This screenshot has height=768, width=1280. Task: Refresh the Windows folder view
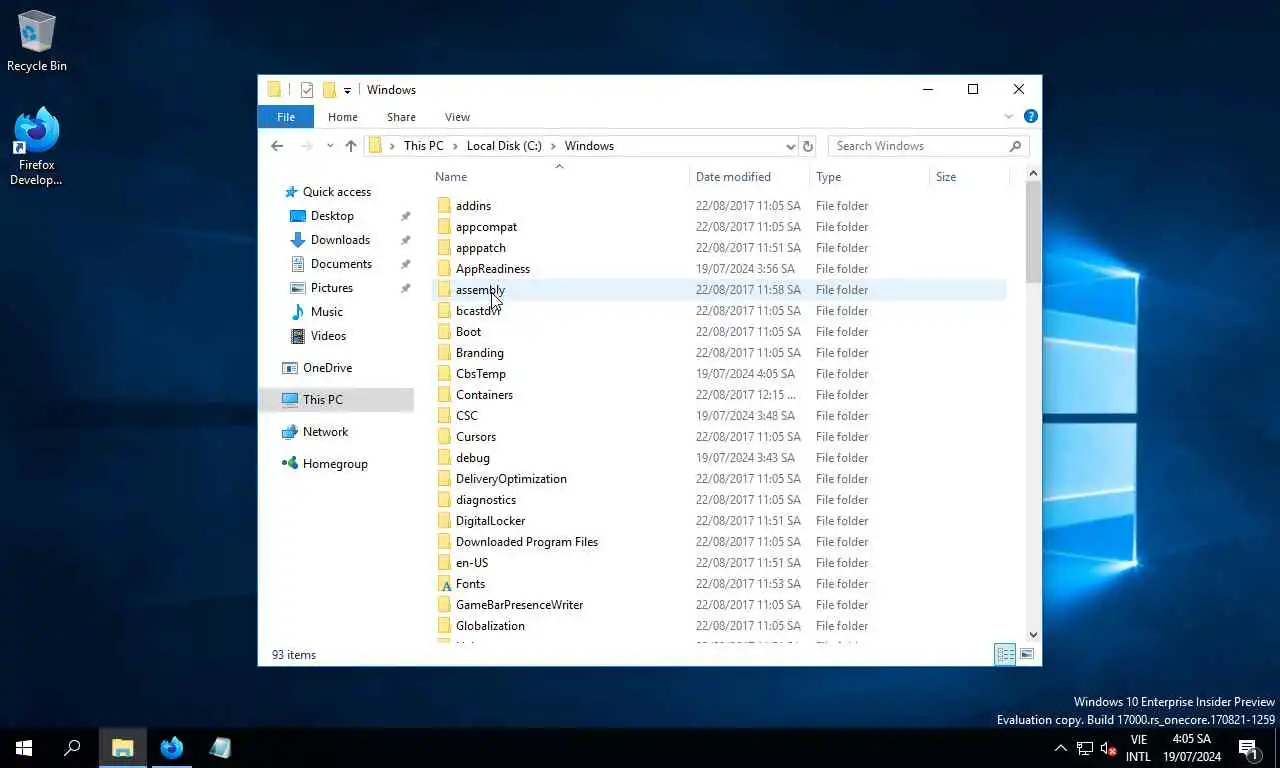point(808,146)
